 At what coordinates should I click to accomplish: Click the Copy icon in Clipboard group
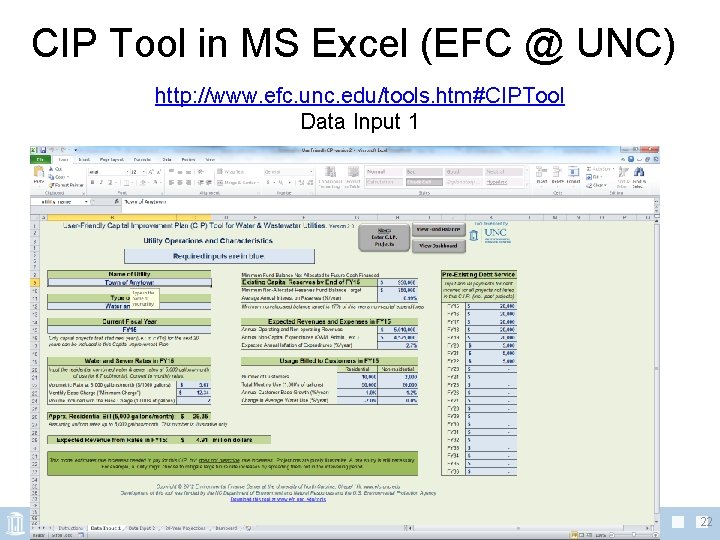tap(52, 177)
